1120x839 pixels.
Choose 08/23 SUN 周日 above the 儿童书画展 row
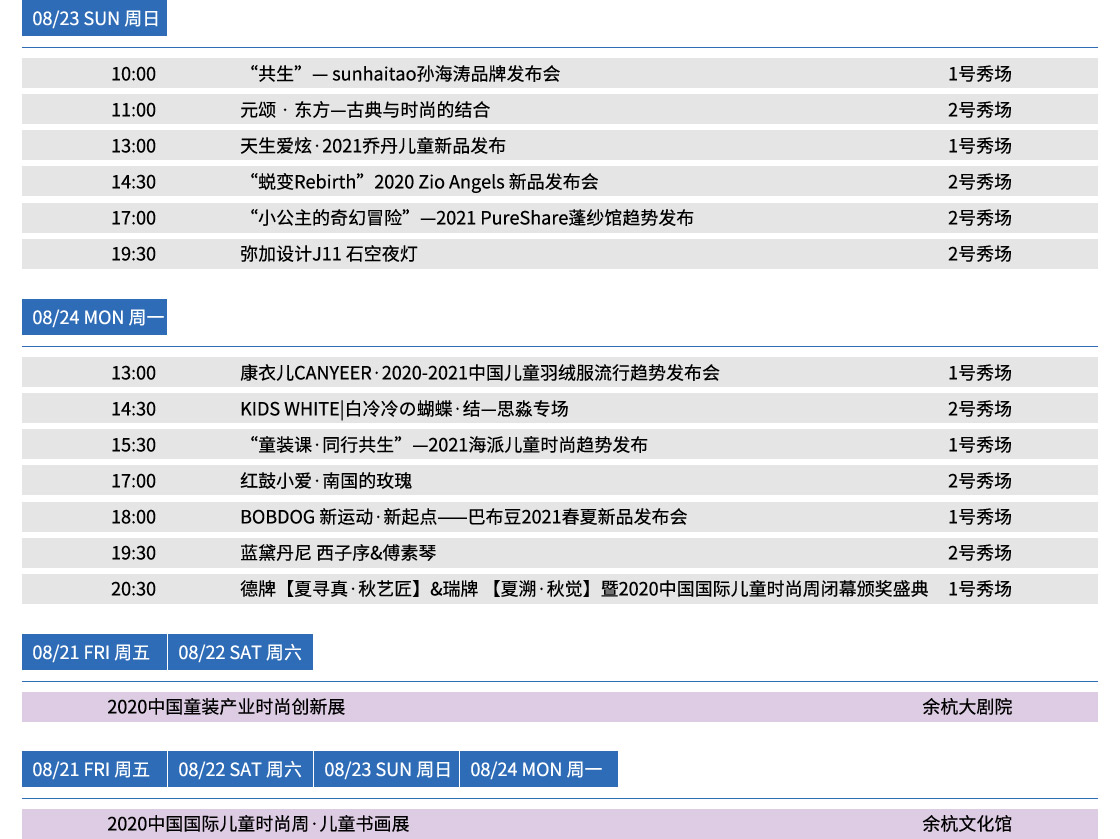tap(386, 769)
